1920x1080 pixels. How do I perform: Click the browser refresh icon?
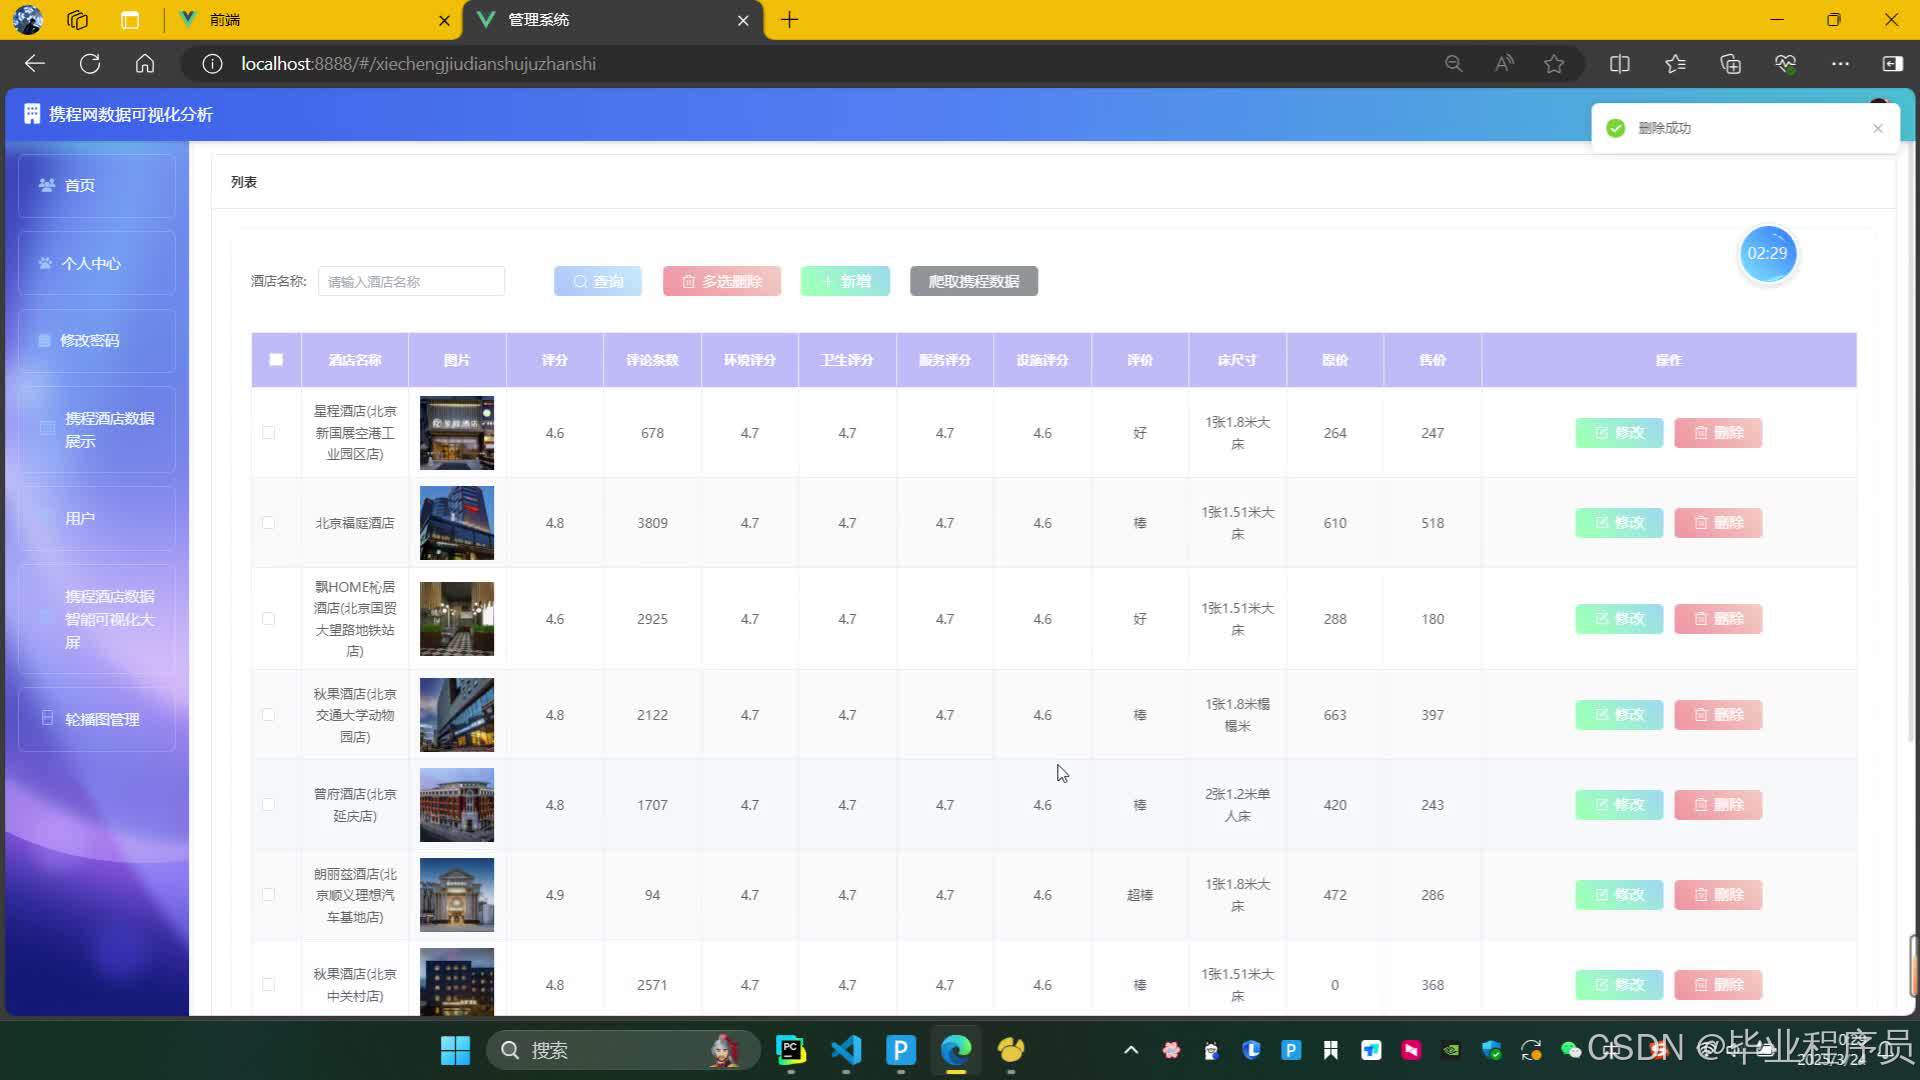coord(90,64)
